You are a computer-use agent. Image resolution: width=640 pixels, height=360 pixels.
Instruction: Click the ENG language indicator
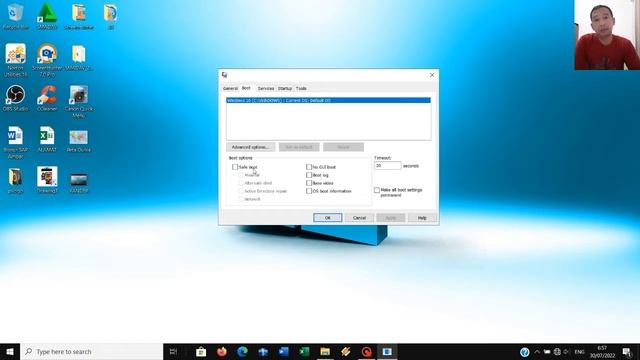pos(580,352)
